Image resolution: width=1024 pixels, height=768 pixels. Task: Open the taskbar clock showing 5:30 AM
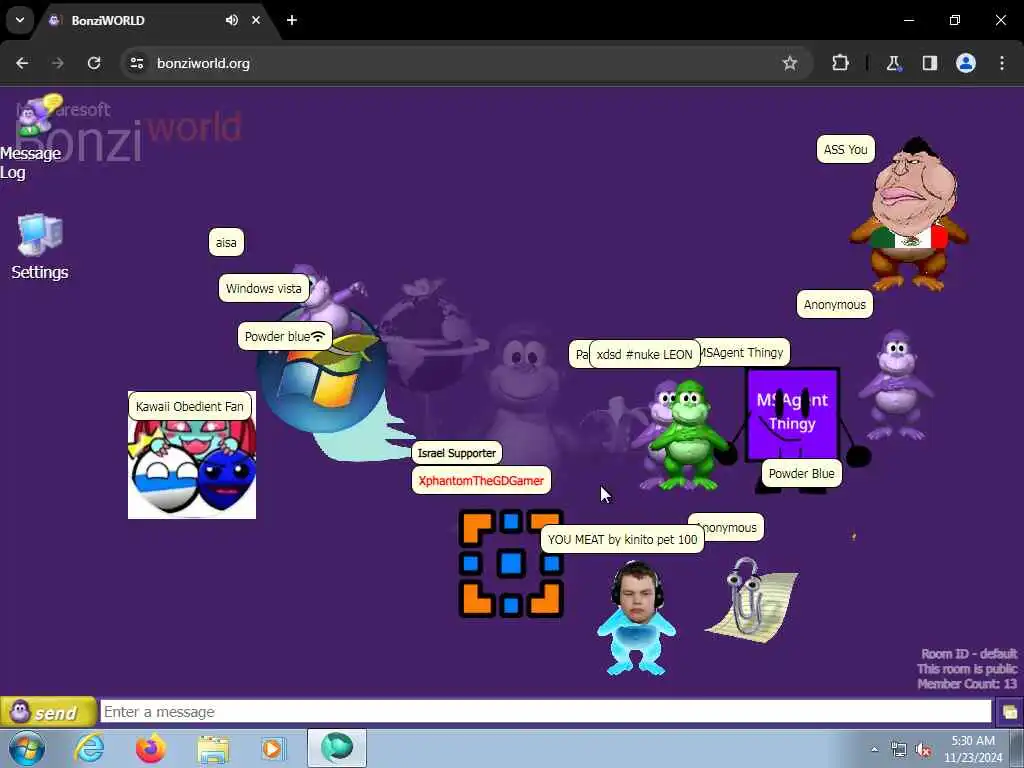(x=973, y=749)
